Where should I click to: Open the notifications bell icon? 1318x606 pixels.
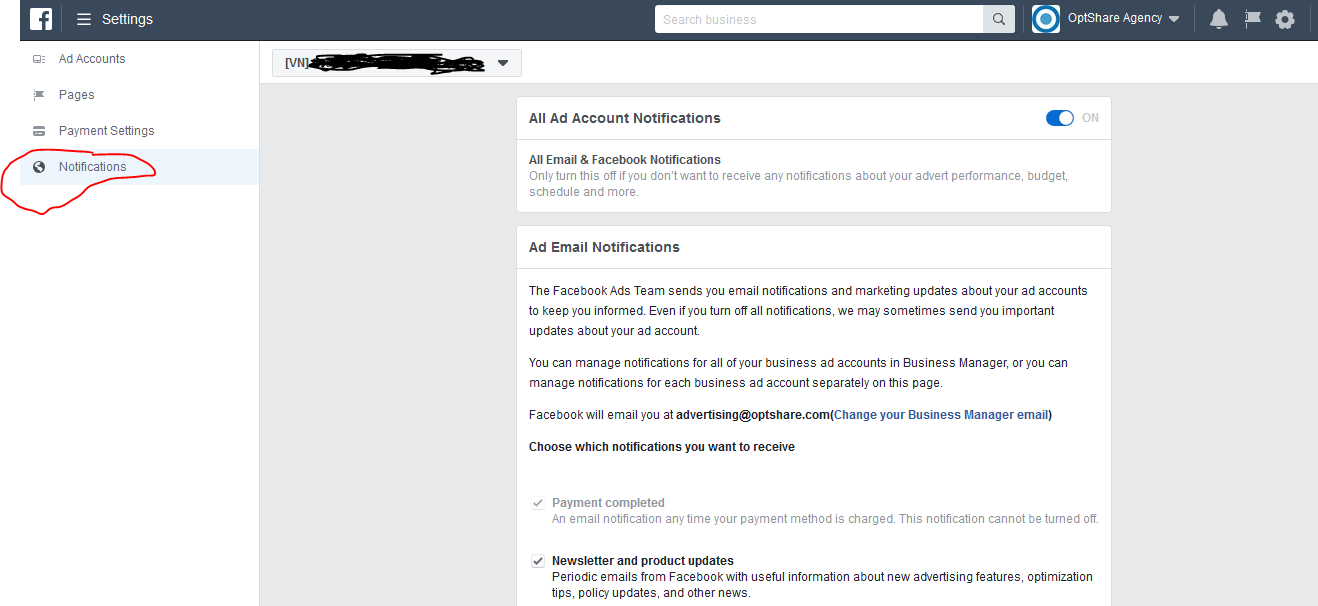tap(1219, 19)
